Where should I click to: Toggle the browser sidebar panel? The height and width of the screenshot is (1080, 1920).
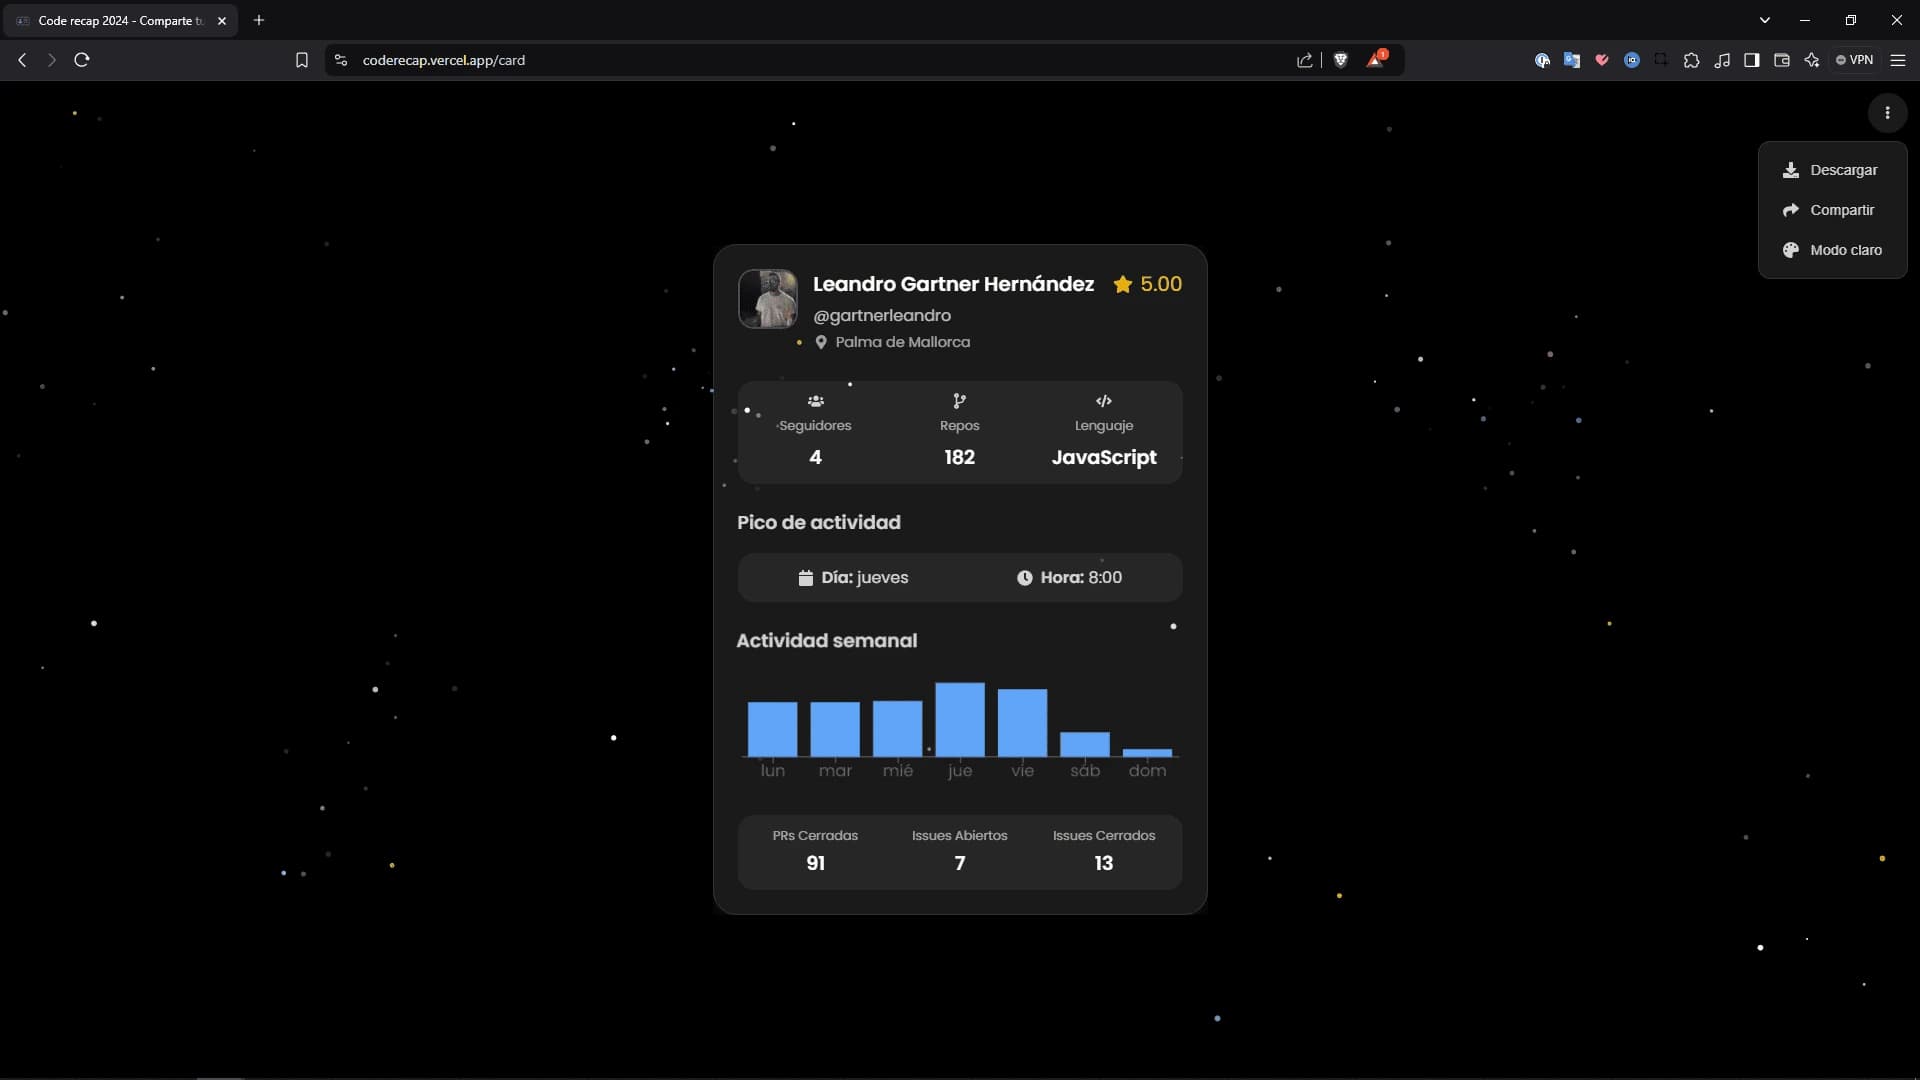click(x=1751, y=60)
